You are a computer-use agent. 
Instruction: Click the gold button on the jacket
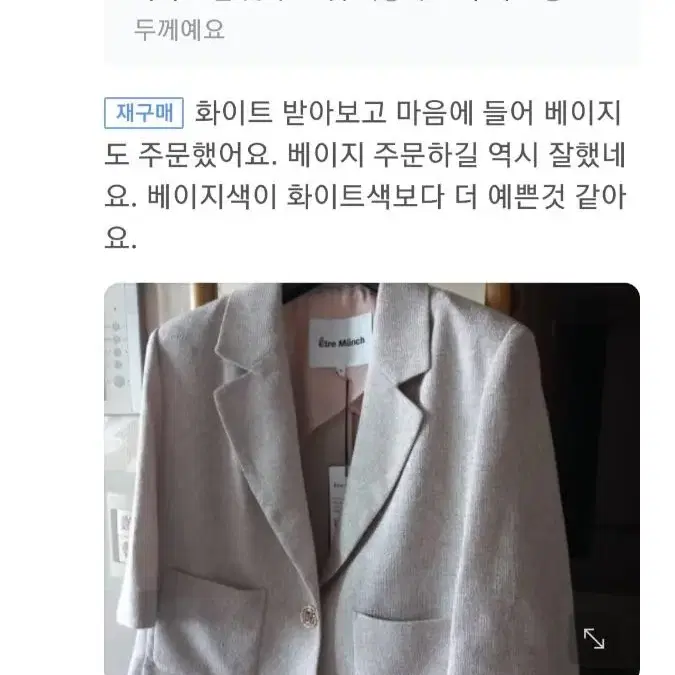(309, 618)
